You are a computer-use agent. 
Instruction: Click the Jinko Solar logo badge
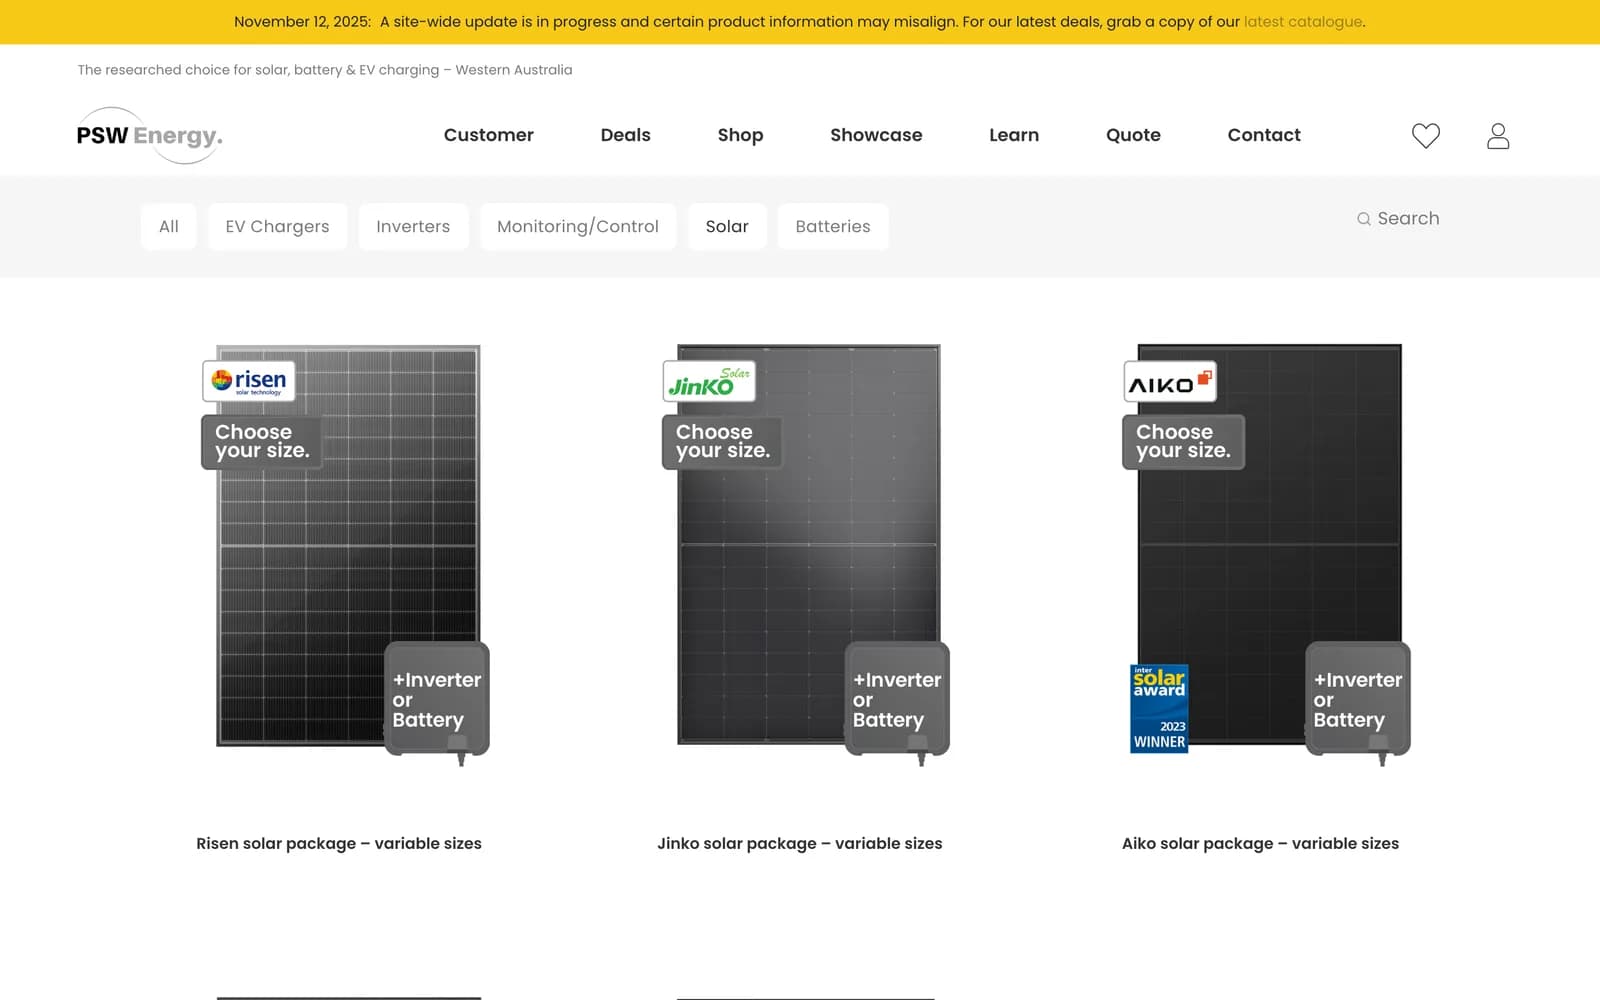pyautogui.click(x=709, y=381)
